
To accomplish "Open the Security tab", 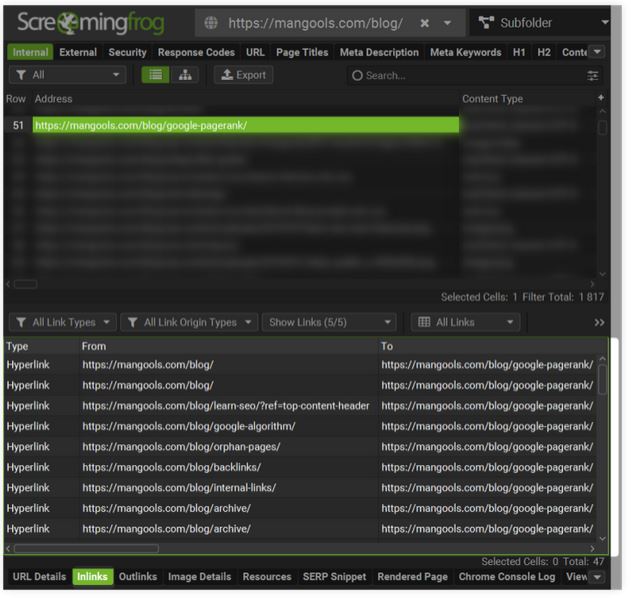I will click(x=127, y=52).
